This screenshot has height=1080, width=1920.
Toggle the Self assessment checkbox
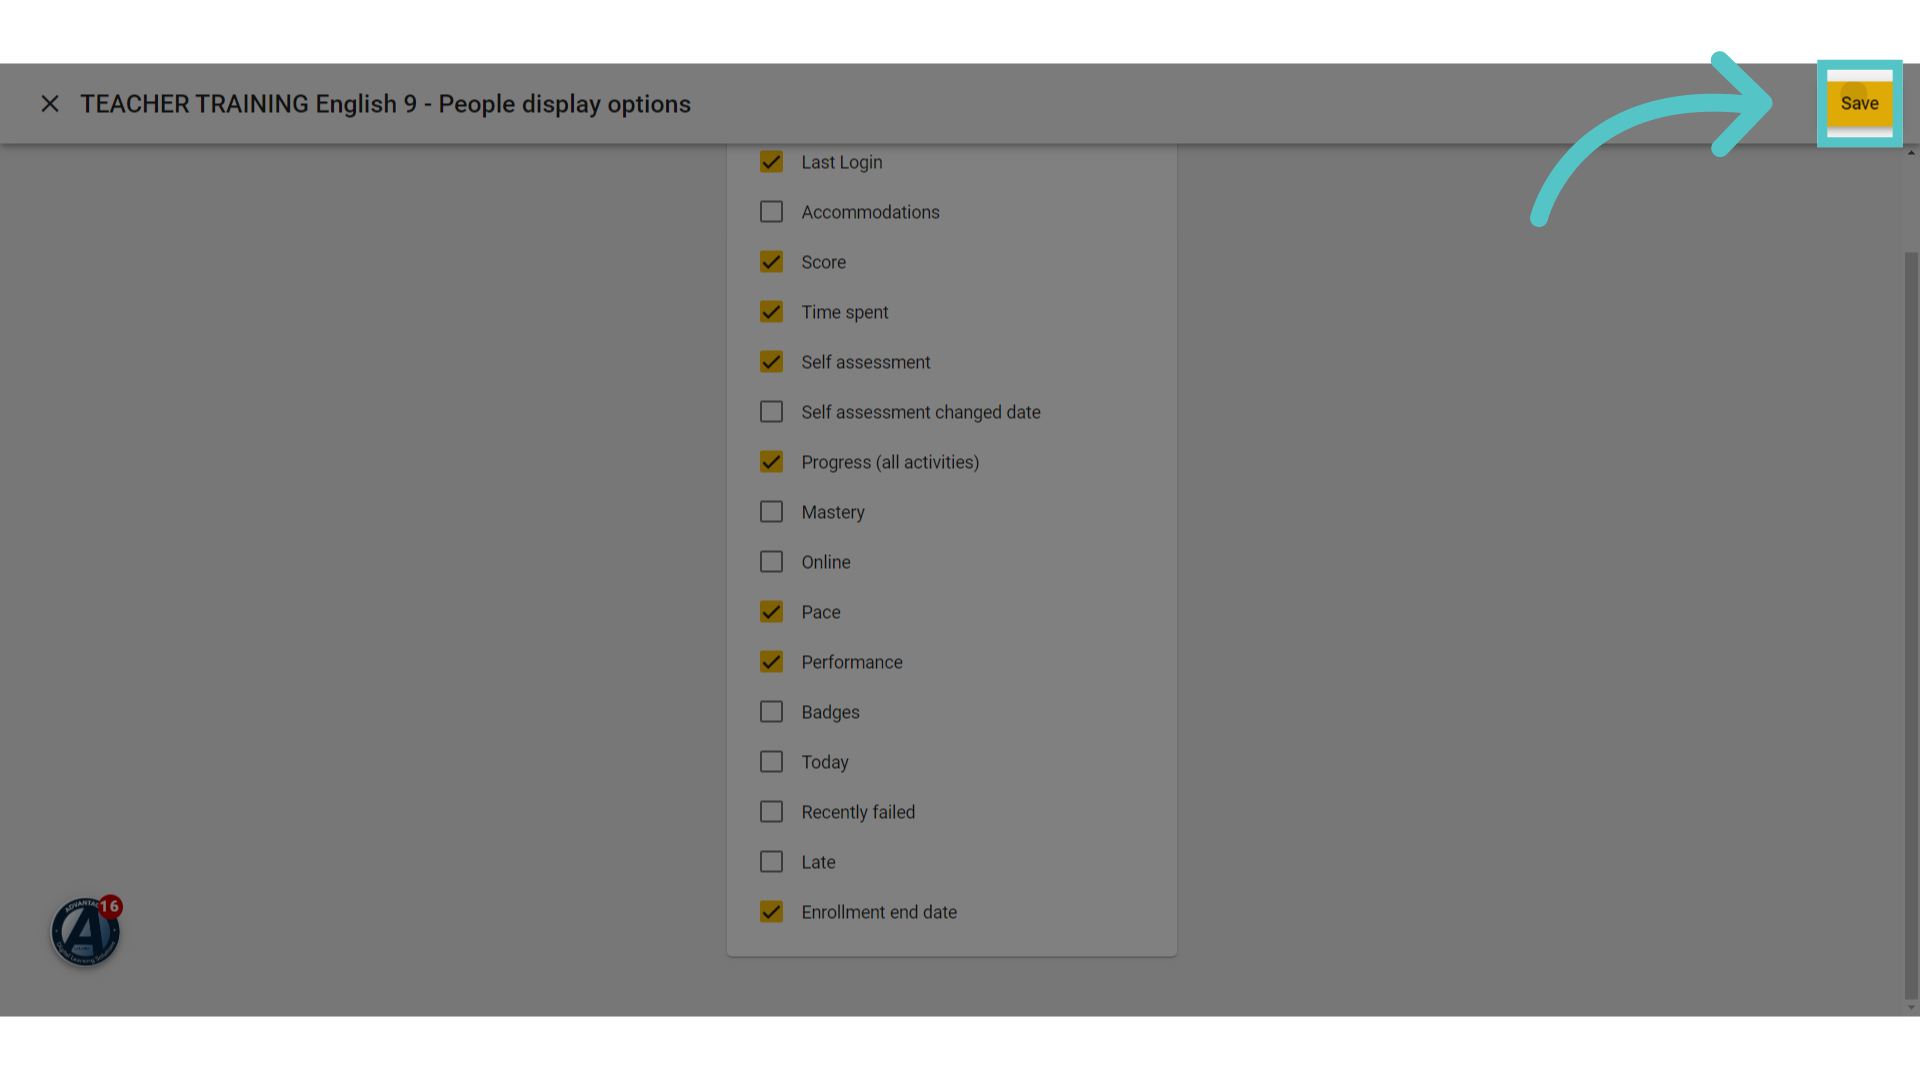(771, 362)
